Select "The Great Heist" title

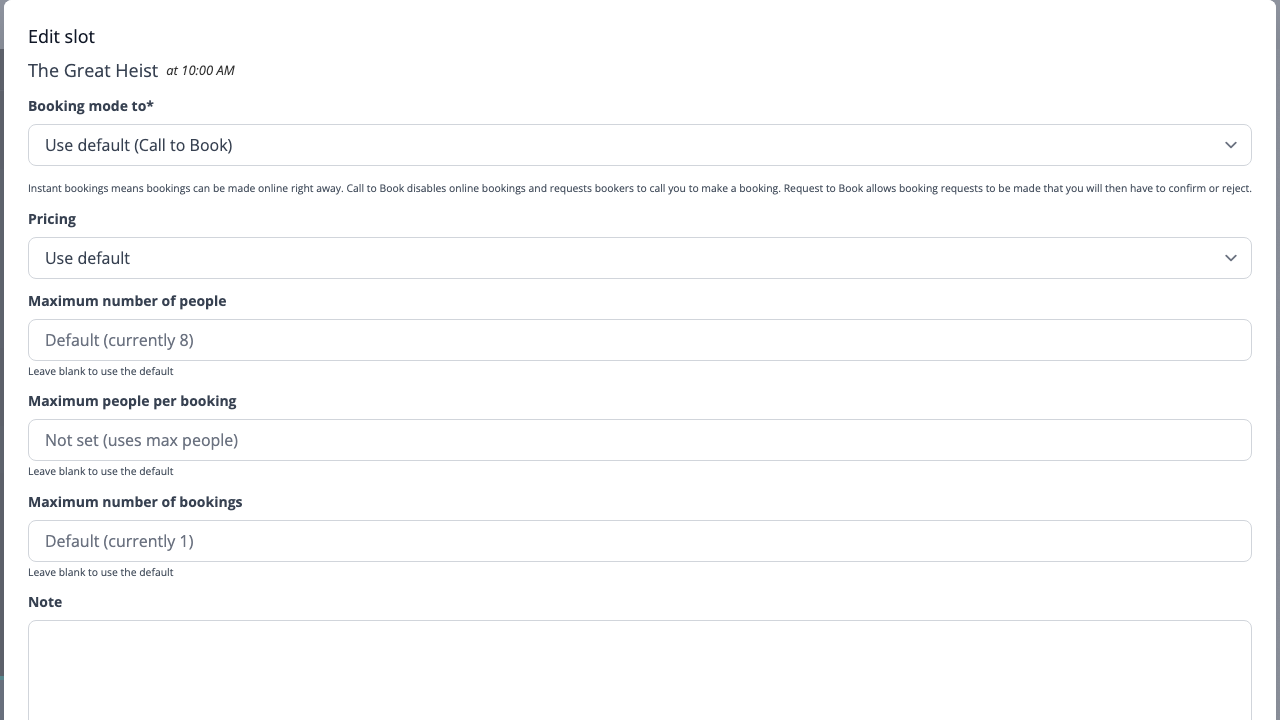pyautogui.click(x=93, y=70)
